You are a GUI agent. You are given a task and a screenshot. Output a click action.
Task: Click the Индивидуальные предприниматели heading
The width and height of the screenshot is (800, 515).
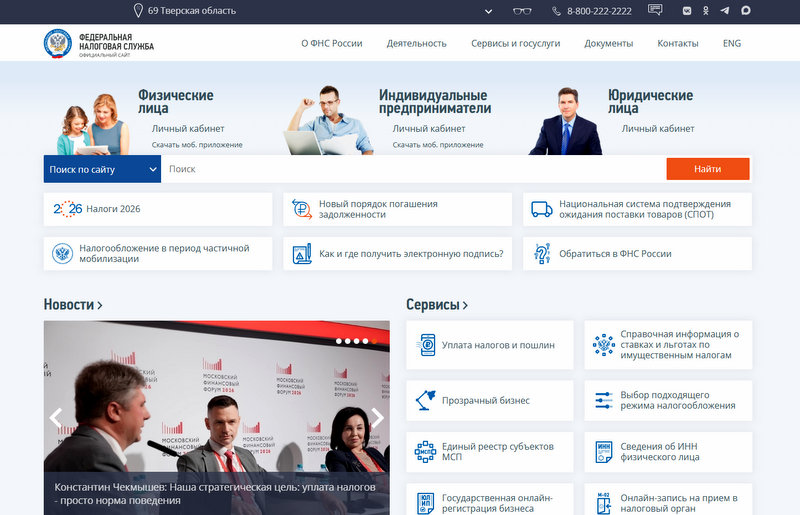tap(435, 102)
